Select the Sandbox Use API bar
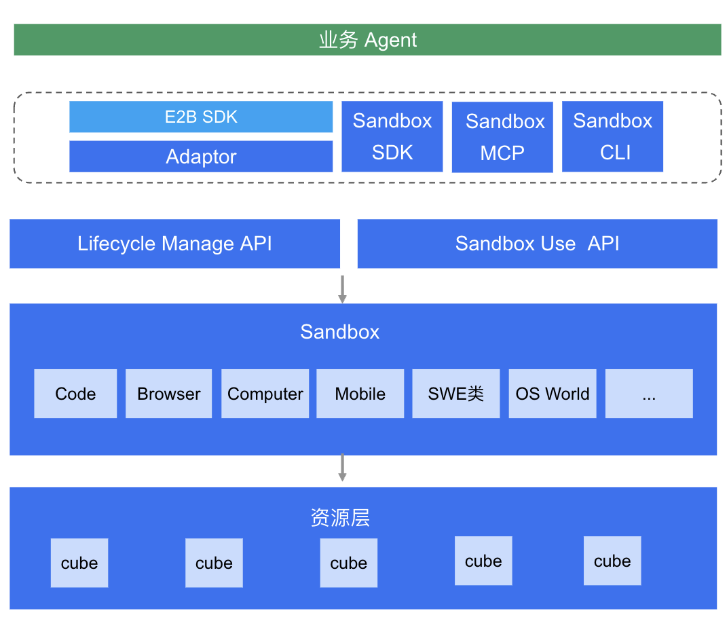The image size is (725, 620). pyautogui.click(x=537, y=244)
